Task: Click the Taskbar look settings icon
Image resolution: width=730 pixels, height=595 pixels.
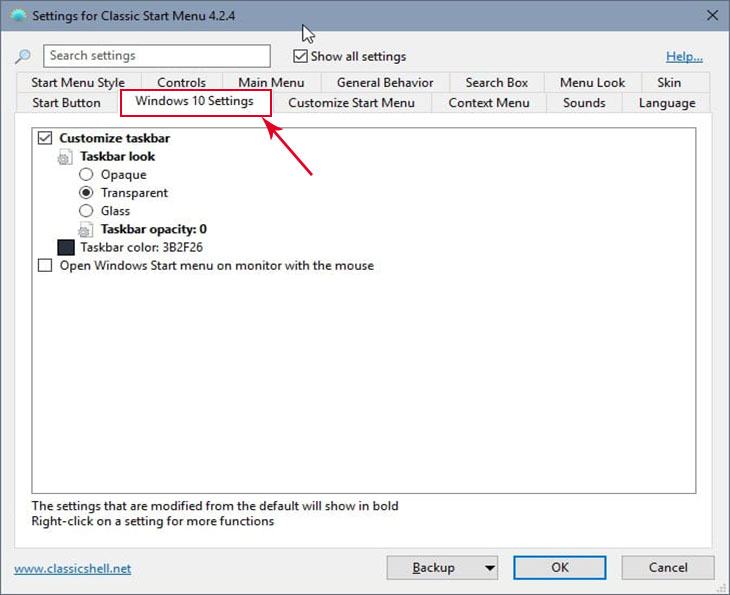Action: (x=65, y=157)
